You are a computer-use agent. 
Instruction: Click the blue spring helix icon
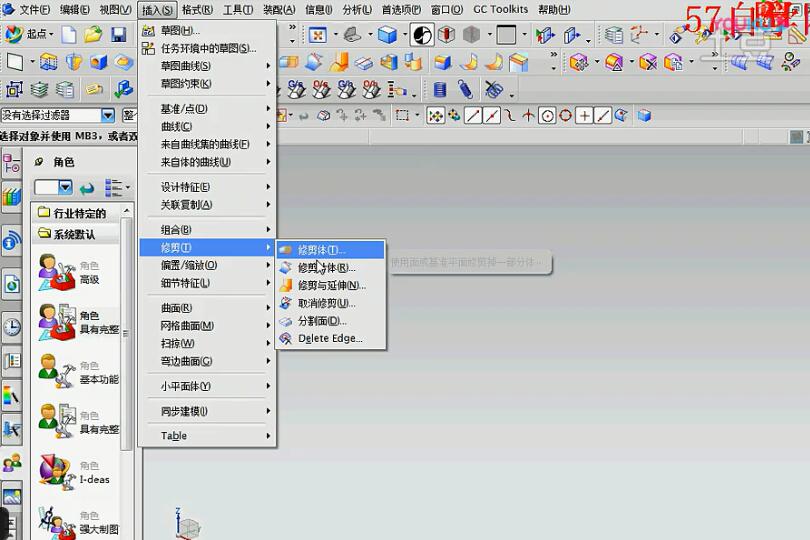pos(465,89)
